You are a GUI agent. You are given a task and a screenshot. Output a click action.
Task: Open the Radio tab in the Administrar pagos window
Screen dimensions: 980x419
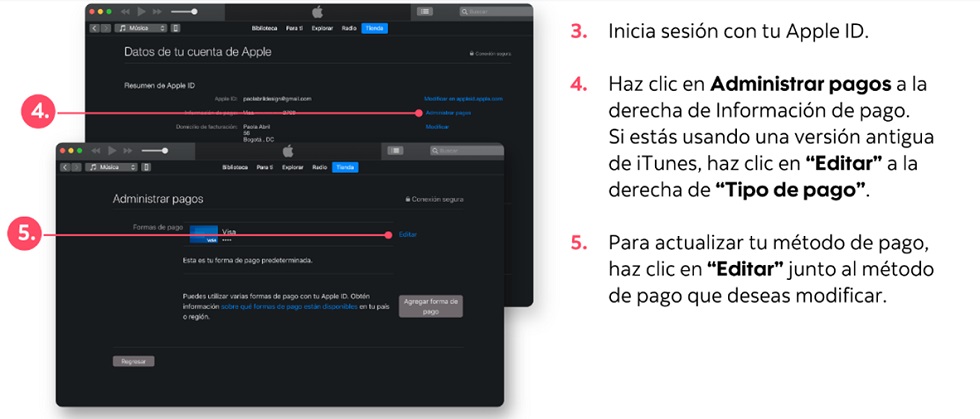tap(319, 168)
